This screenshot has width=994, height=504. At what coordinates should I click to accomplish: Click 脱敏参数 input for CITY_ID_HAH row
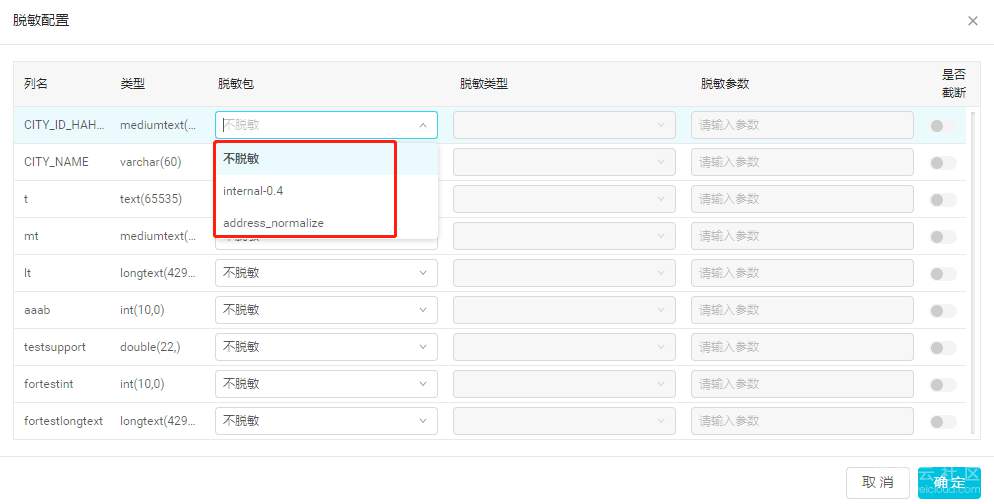click(x=802, y=126)
